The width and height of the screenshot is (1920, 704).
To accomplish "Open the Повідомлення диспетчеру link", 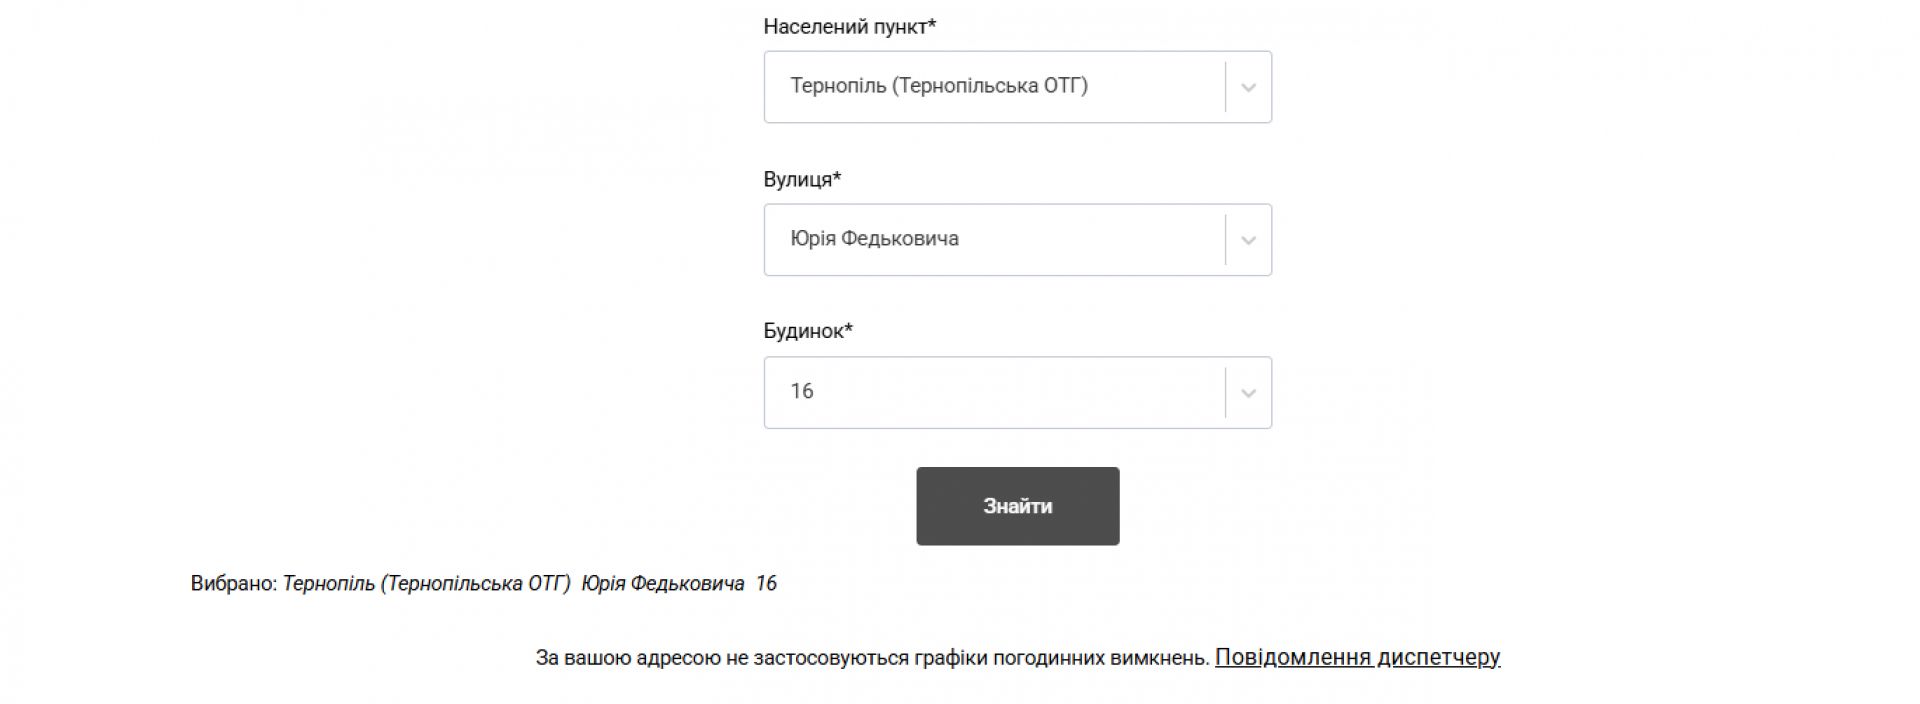I will [x=1357, y=657].
